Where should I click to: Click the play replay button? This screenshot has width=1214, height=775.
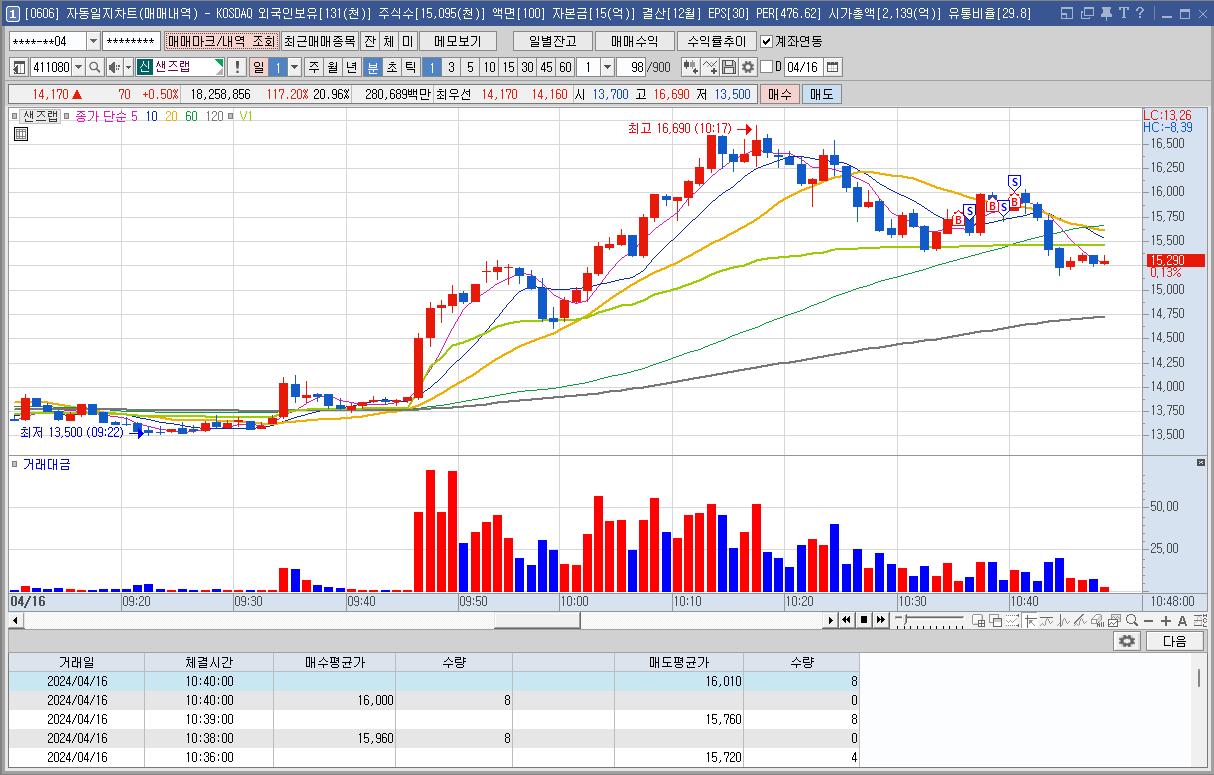pos(831,621)
